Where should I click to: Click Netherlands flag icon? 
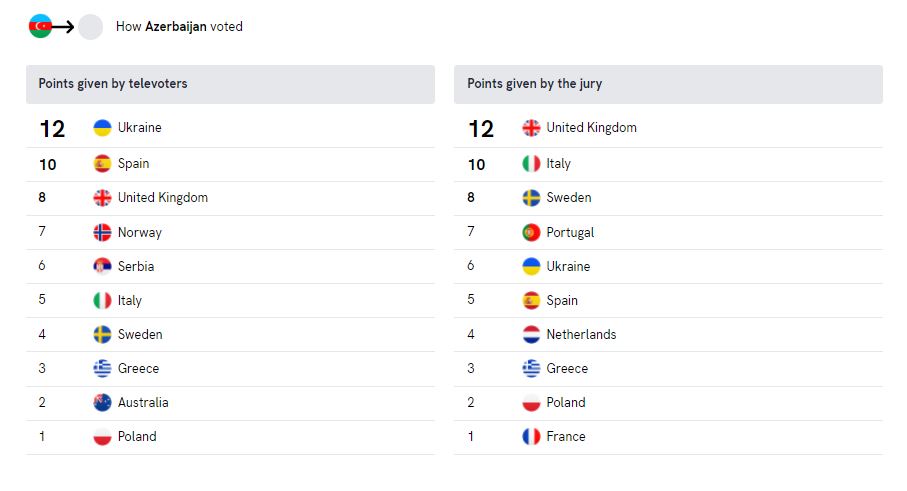[531, 334]
